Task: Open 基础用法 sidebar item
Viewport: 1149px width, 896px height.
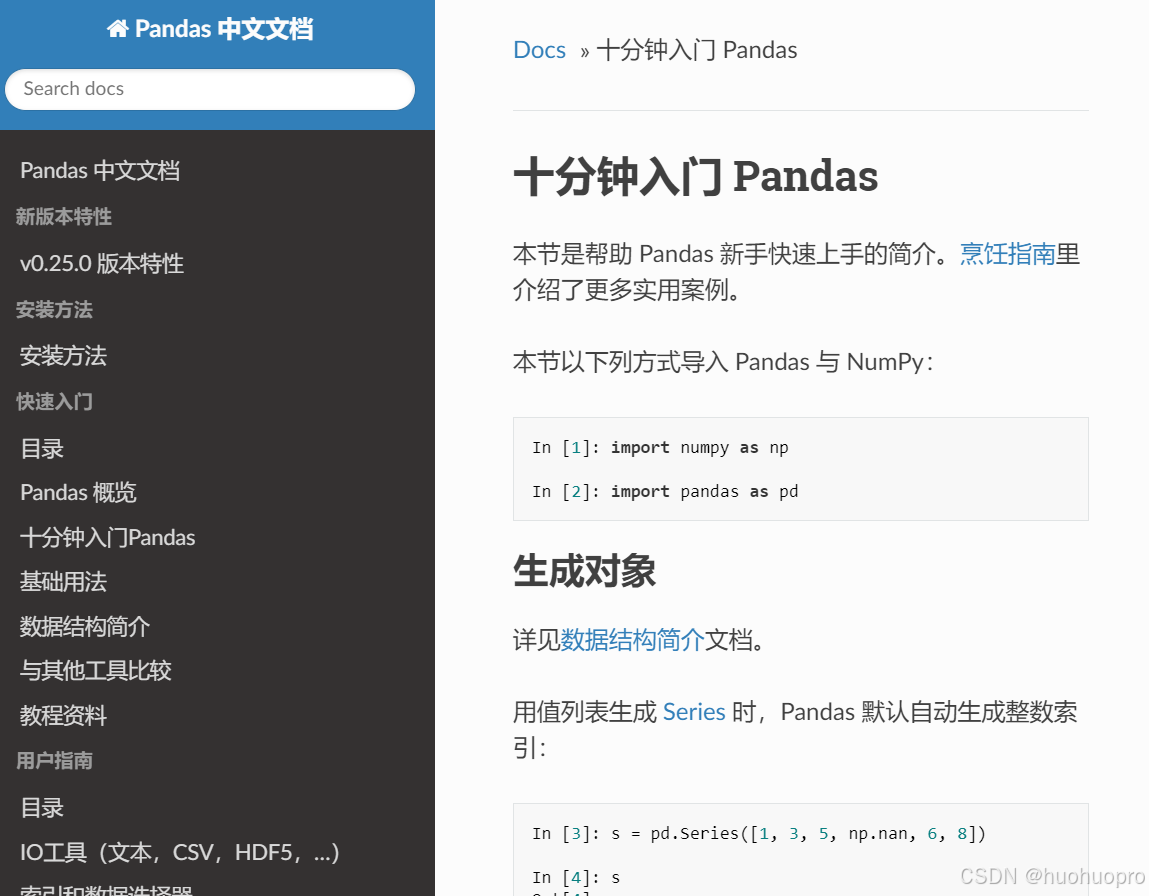Action: [63, 582]
